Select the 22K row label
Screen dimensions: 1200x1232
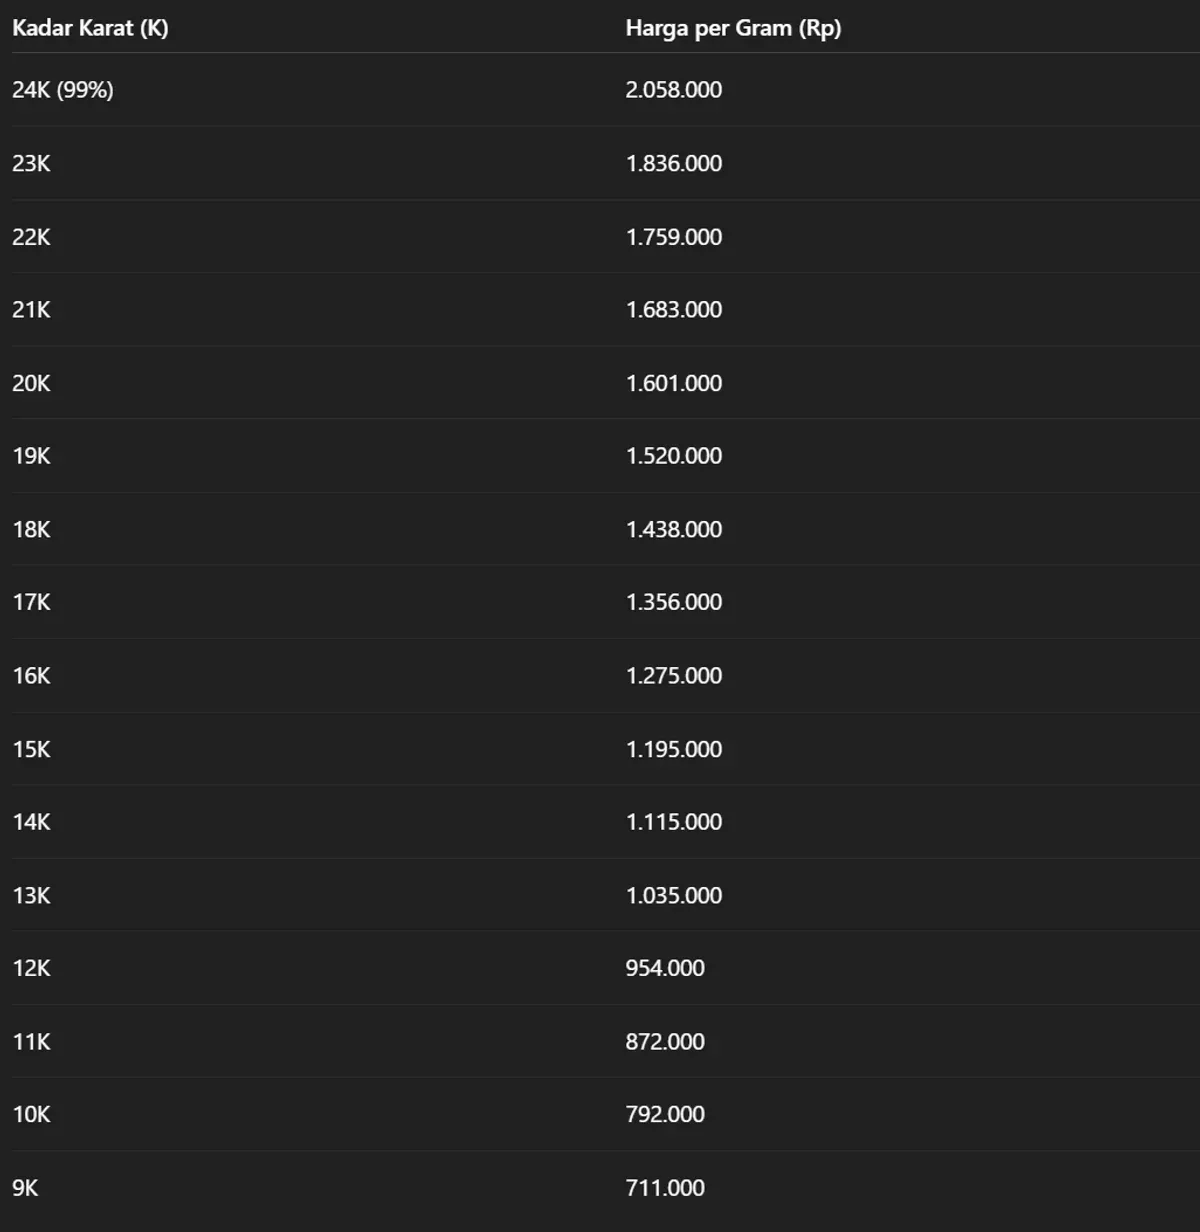coord(31,237)
